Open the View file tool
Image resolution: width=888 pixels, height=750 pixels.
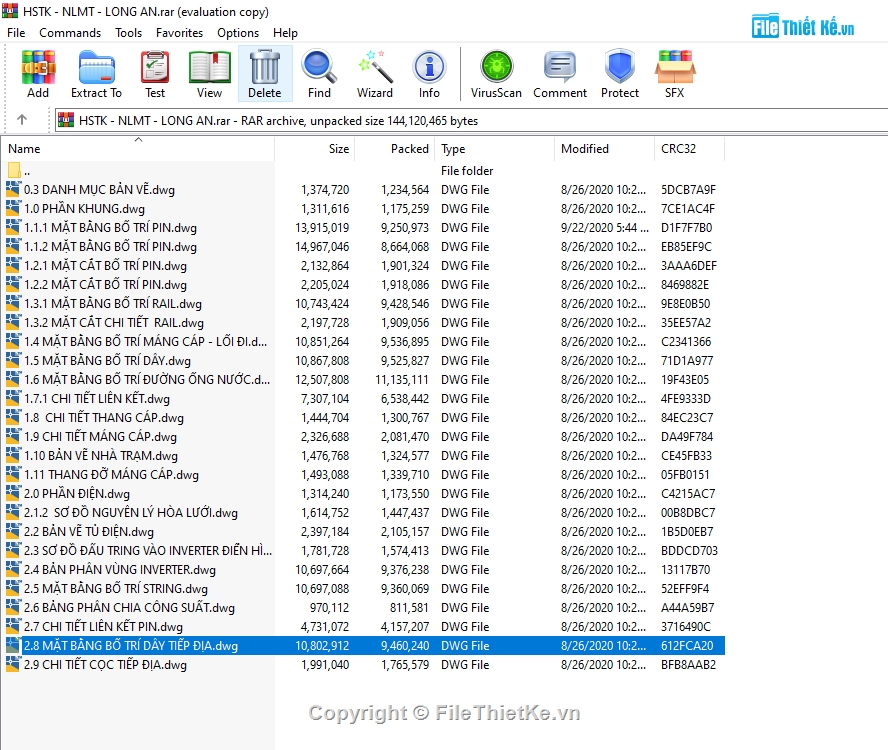pos(209,74)
